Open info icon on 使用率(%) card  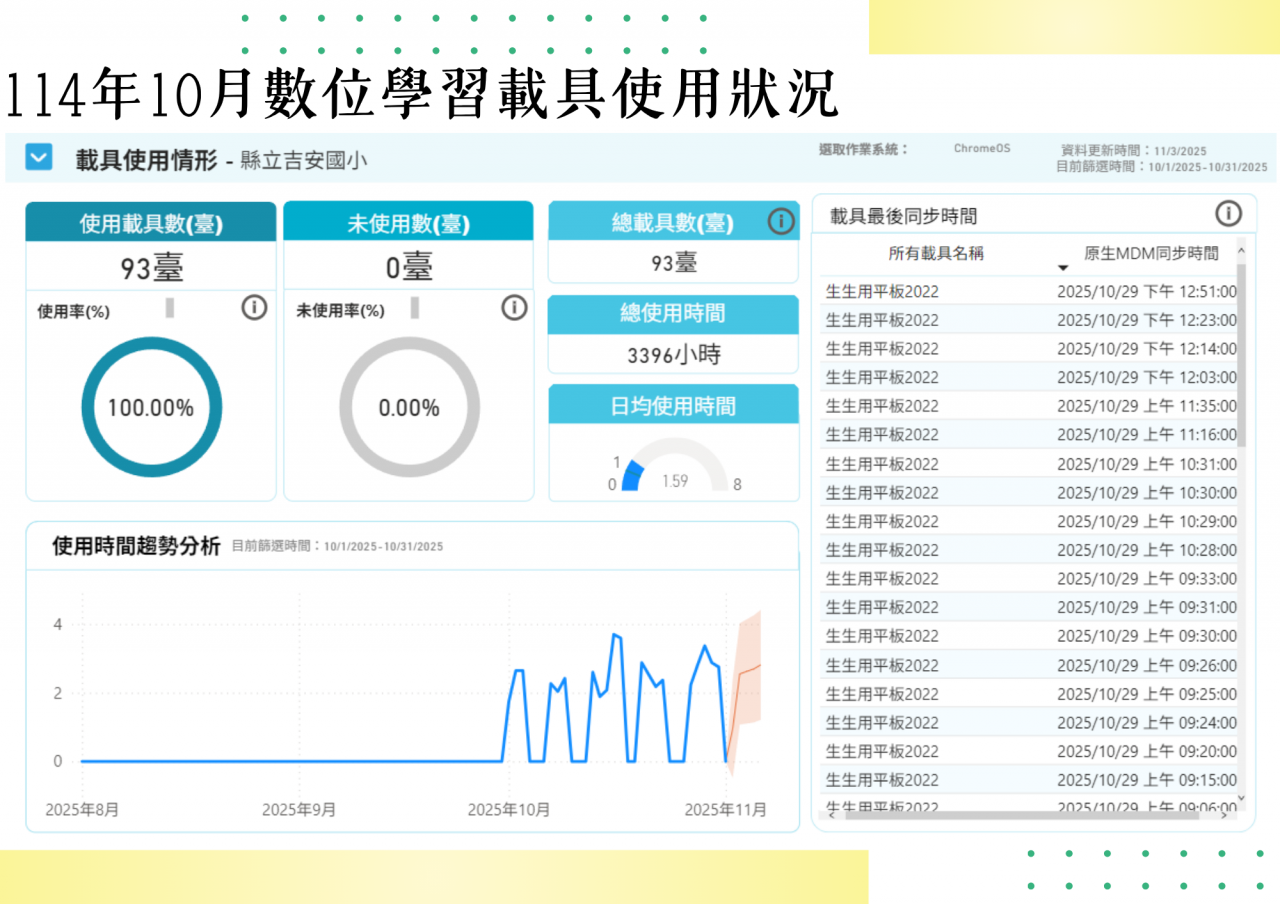(254, 308)
